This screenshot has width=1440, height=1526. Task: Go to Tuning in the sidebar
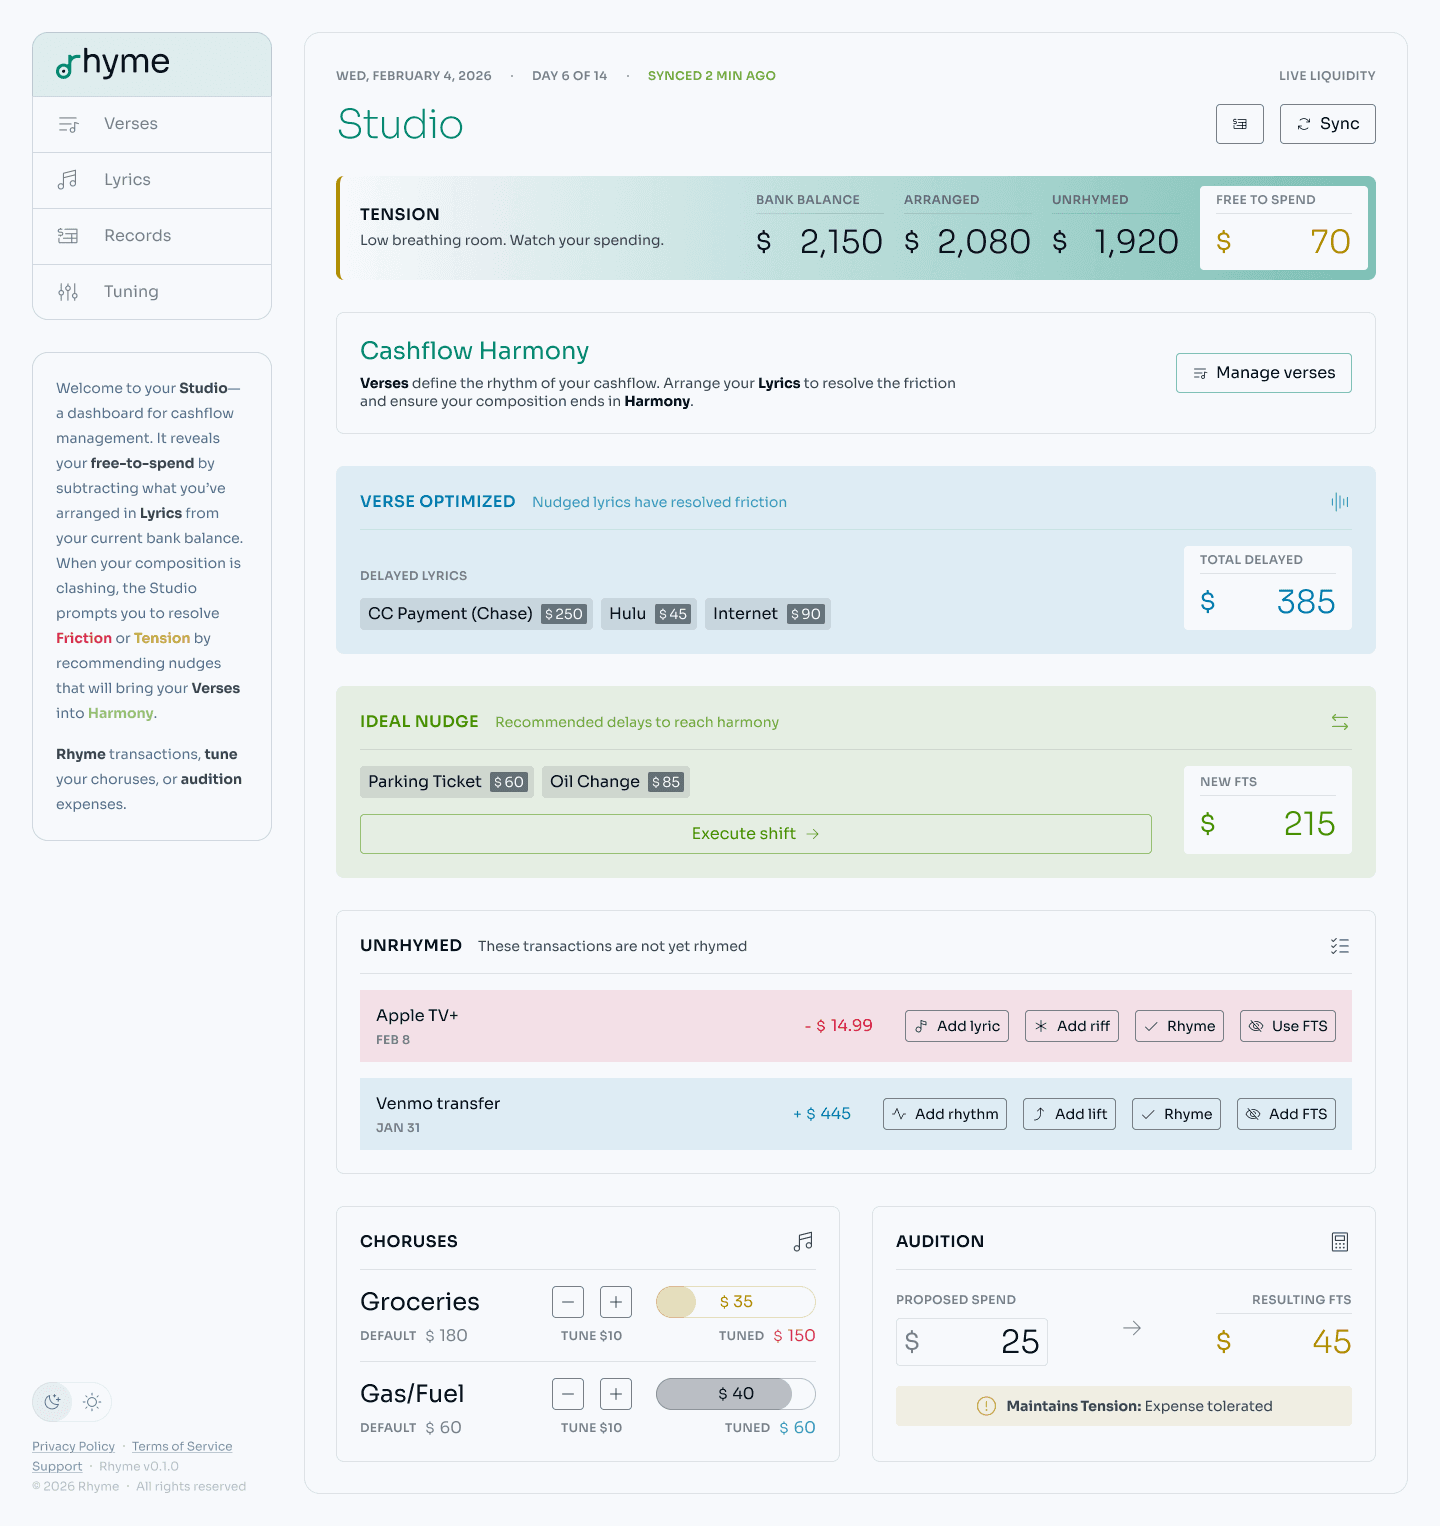131,292
